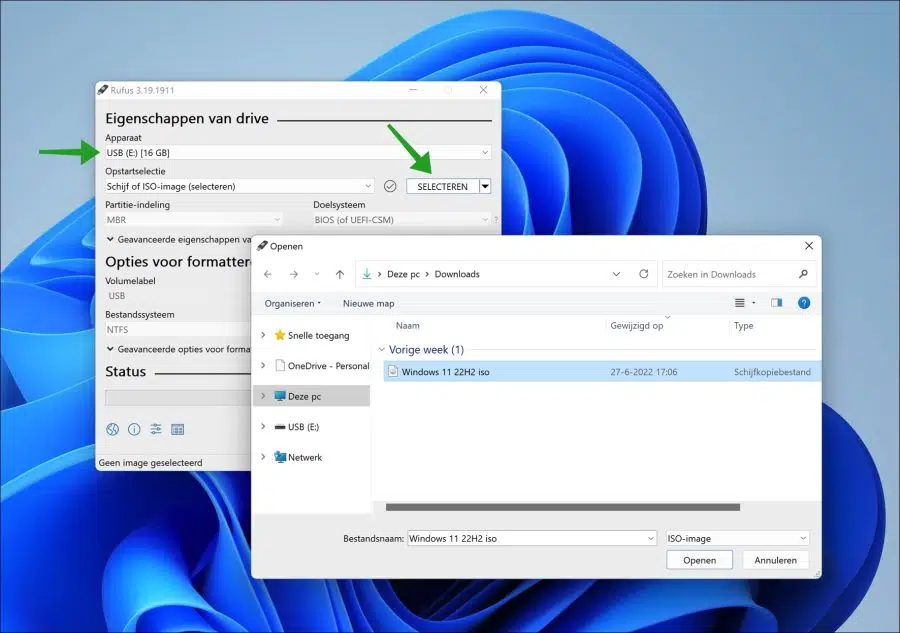This screenshot has width=900, height=633.
Task: Open the SELECTEREN split-button arrow
Action: tap(485, 186)
